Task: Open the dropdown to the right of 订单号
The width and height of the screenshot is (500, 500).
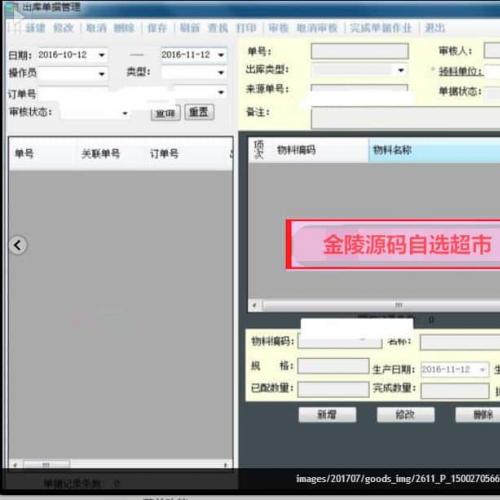Action: point(221,92)
